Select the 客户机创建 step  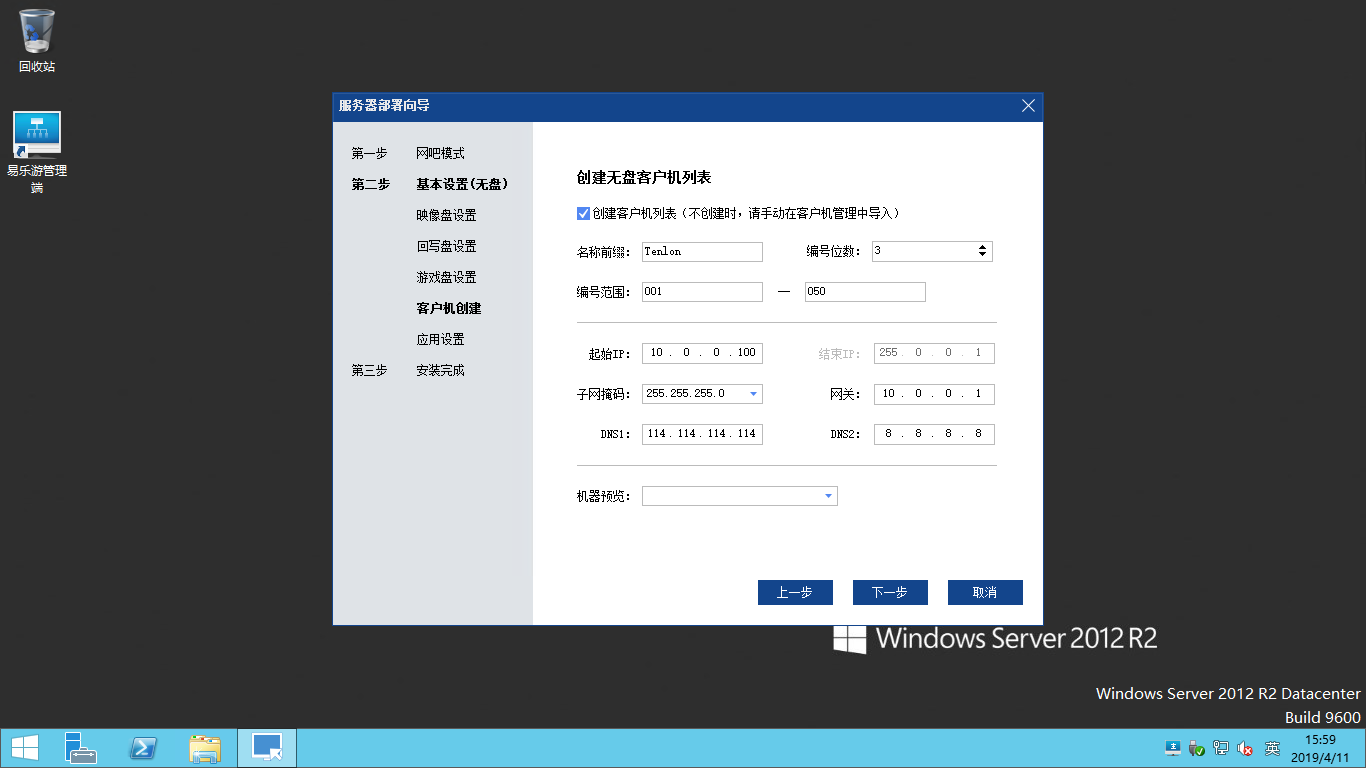[449, 309]
